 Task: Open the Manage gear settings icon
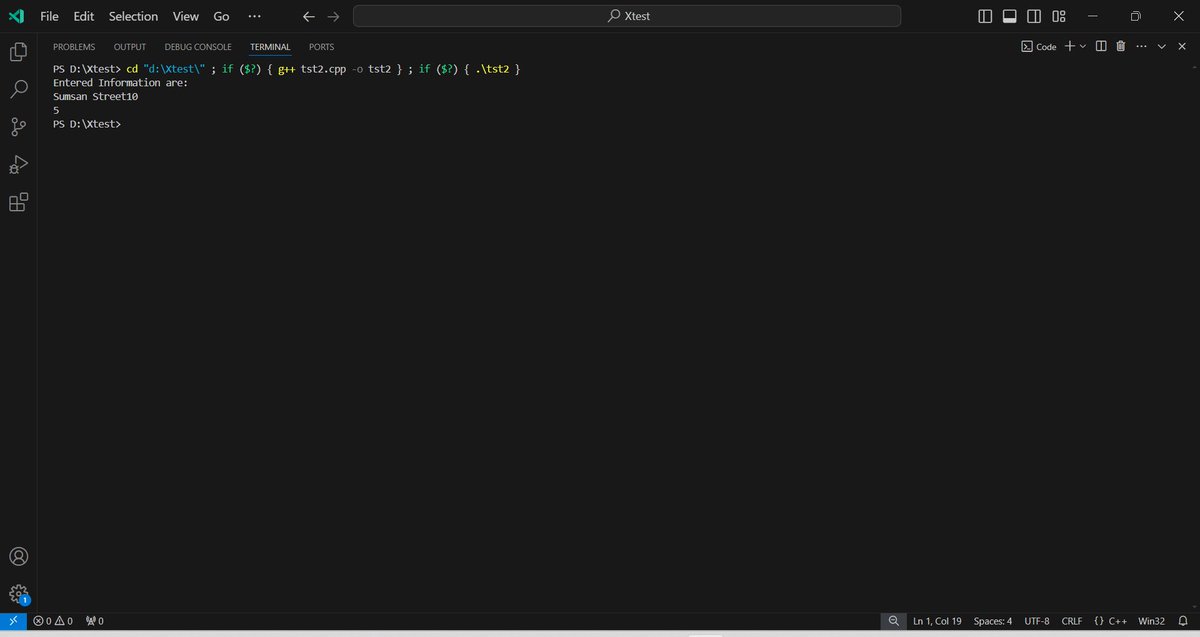[x=18, y=593]
